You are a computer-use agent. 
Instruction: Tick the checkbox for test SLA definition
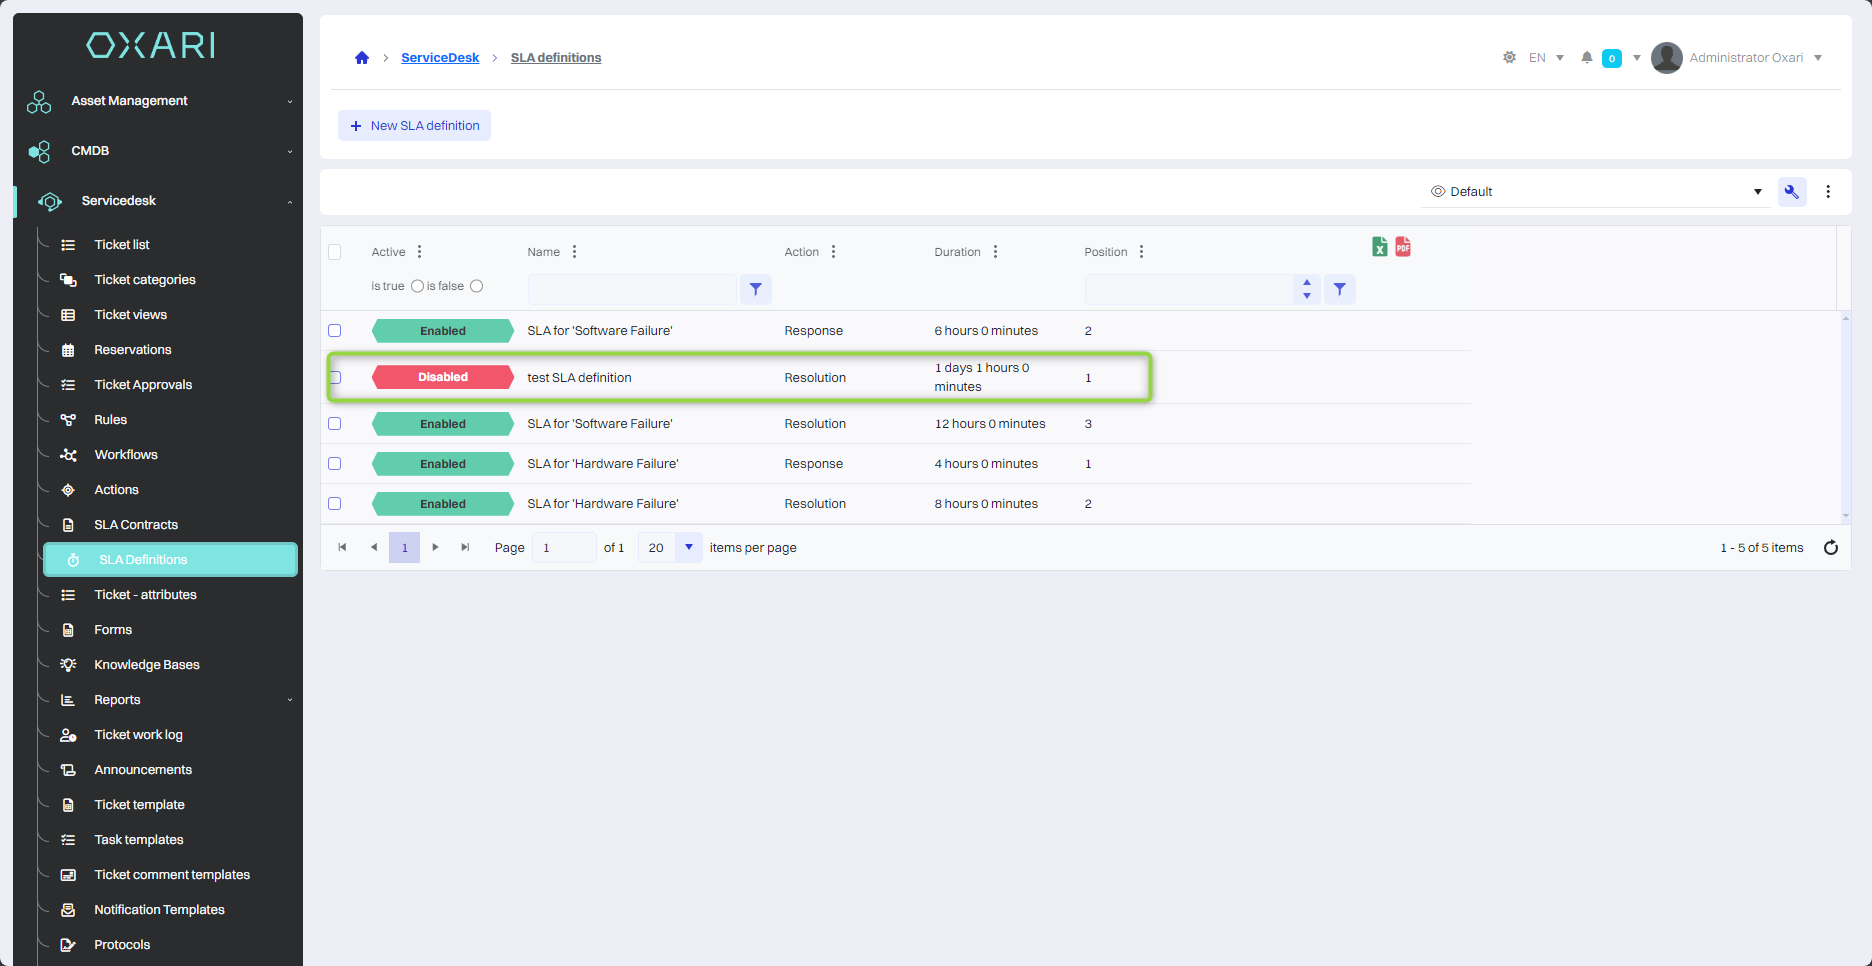[335, 378]
